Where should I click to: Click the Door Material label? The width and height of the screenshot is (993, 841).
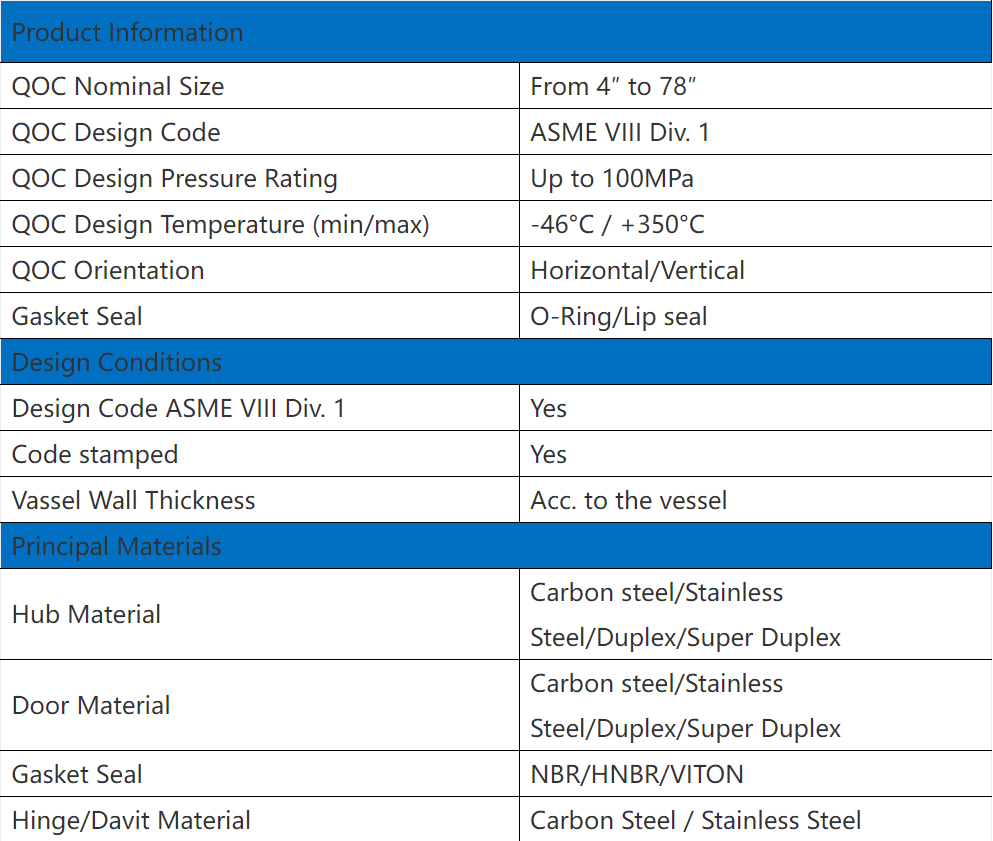pos(91,705)
